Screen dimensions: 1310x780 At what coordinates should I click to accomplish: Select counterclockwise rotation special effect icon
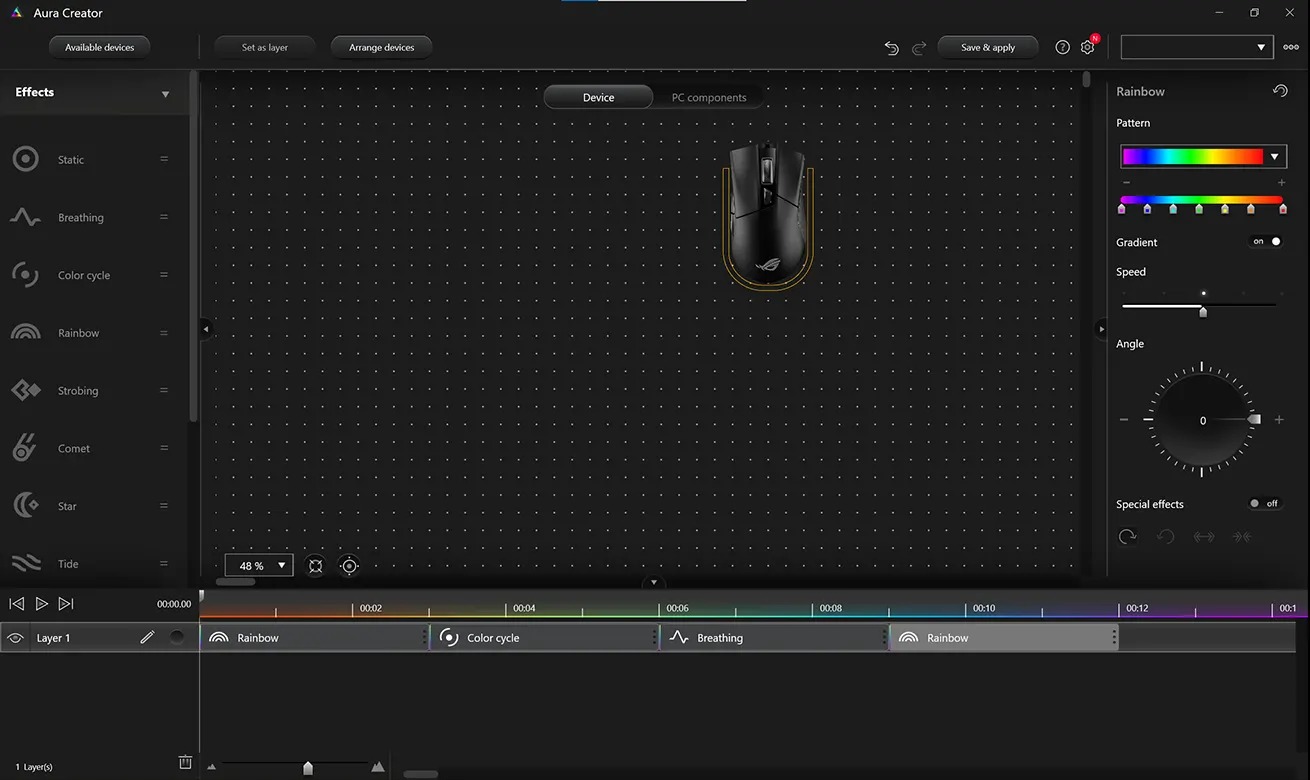[1165, 537]
